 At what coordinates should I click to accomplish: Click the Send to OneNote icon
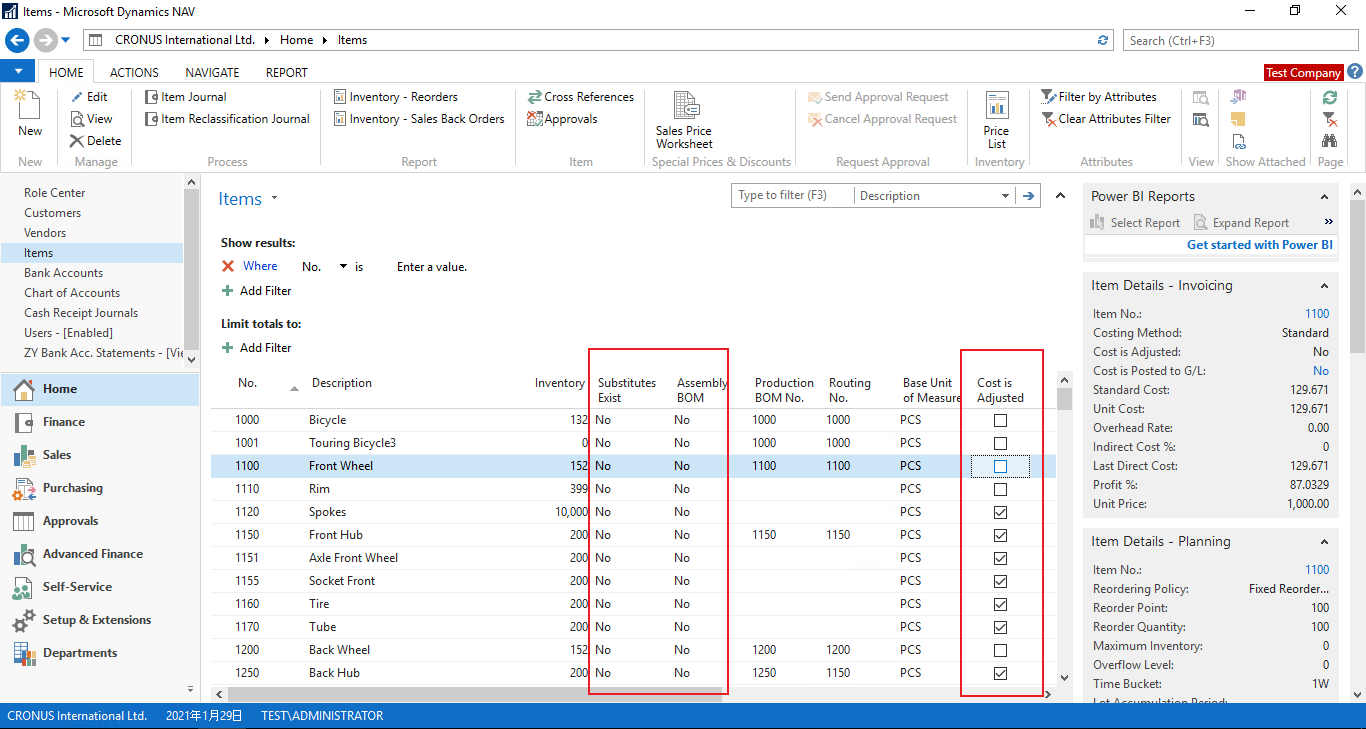click(x=1238, y=97)
